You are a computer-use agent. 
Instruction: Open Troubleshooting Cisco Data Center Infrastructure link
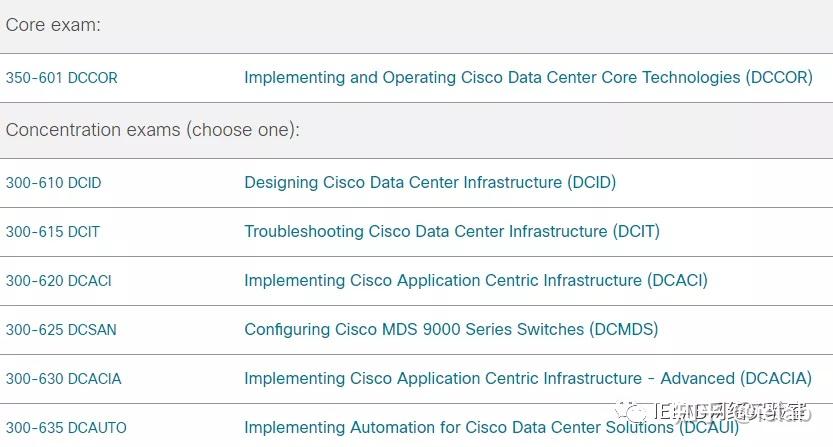(x=452, y=231)
